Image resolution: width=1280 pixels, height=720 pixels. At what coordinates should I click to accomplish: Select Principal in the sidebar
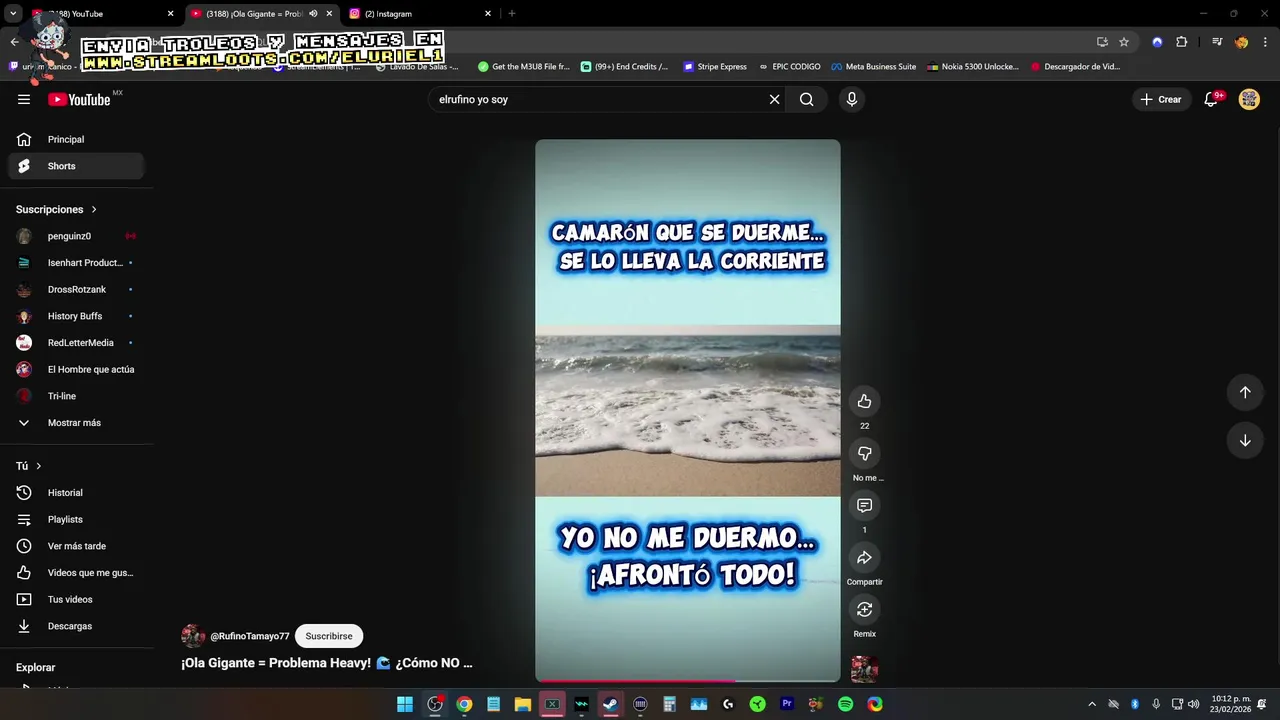(x=76, y=139)
